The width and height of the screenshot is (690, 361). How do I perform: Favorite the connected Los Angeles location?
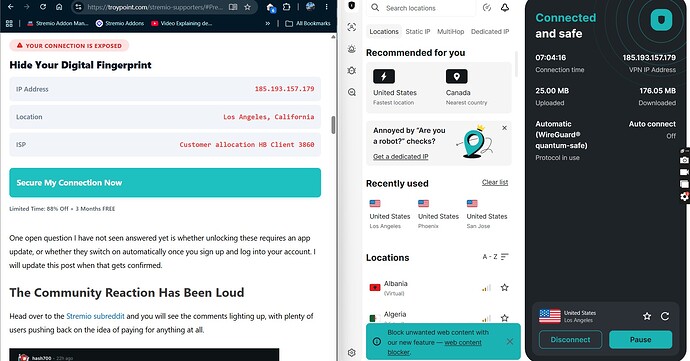(x=647, y=316)
